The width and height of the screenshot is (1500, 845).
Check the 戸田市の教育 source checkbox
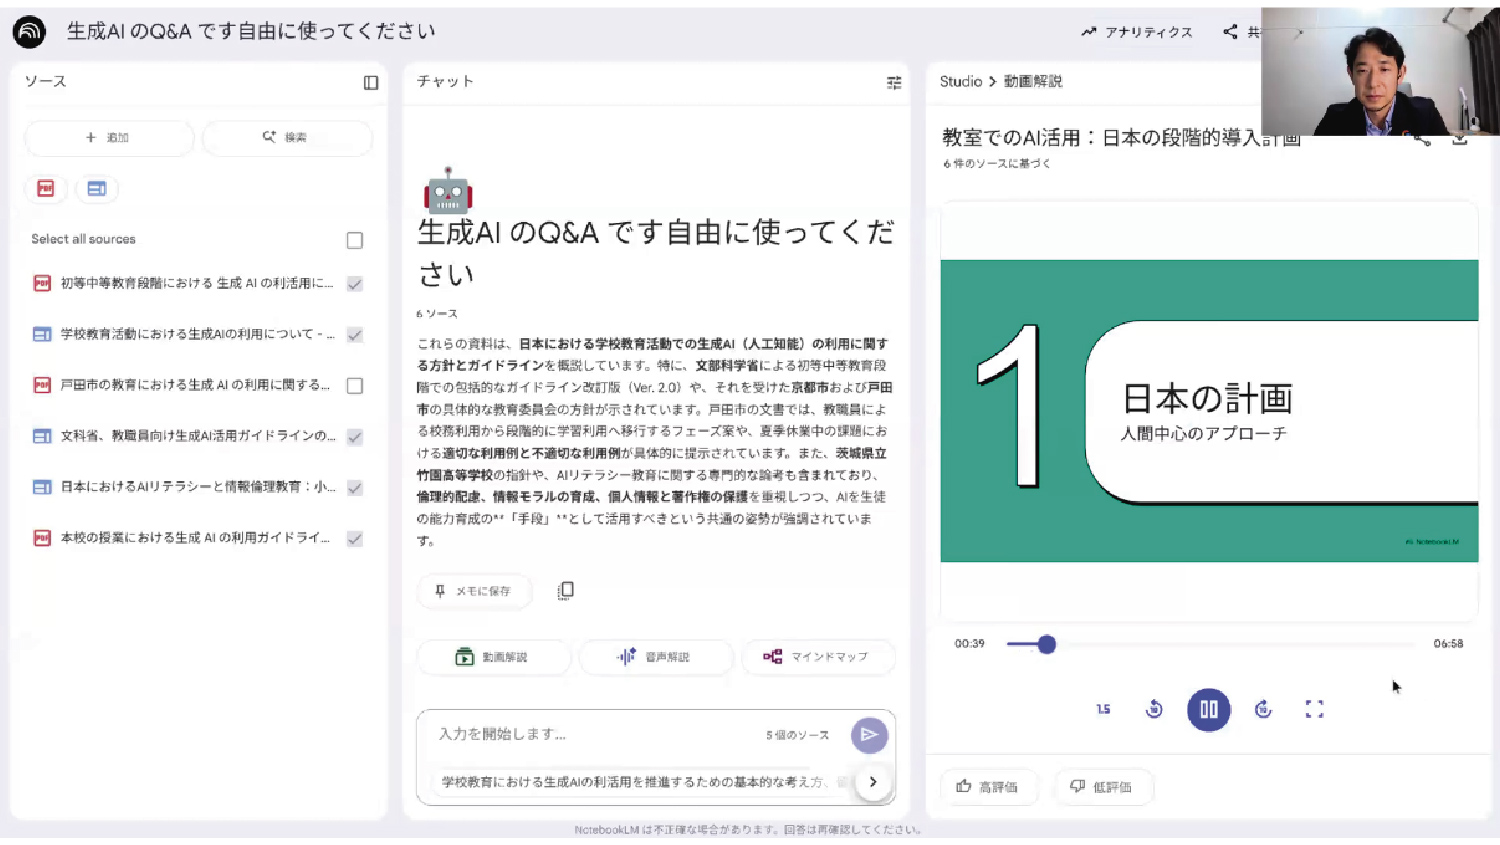click(x=355, y=386)
